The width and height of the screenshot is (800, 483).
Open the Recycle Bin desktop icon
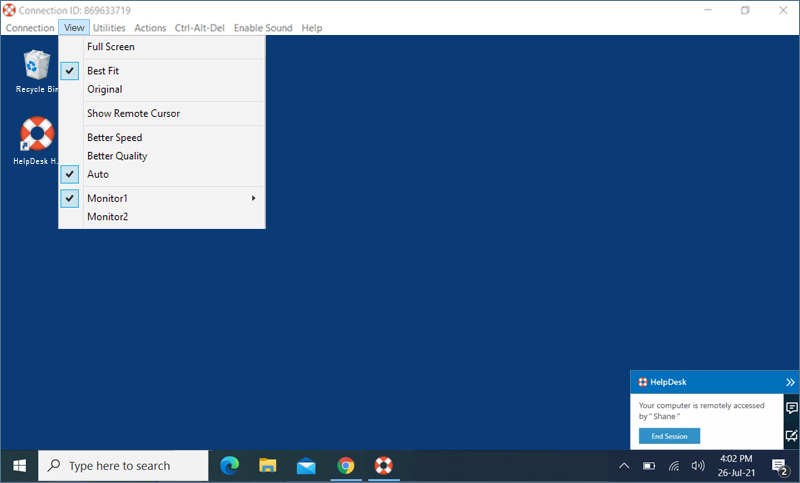[37, 68]
